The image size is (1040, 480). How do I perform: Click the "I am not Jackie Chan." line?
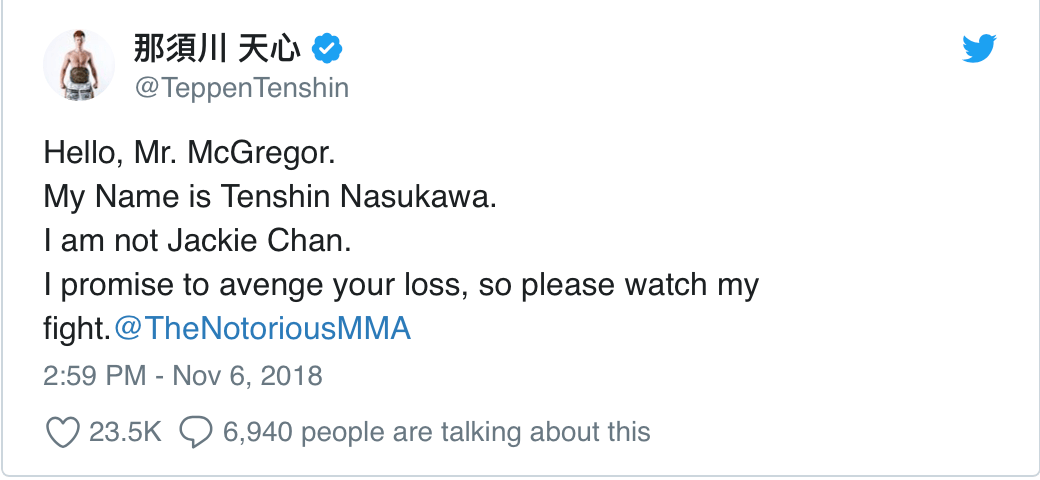pos(176,241)
